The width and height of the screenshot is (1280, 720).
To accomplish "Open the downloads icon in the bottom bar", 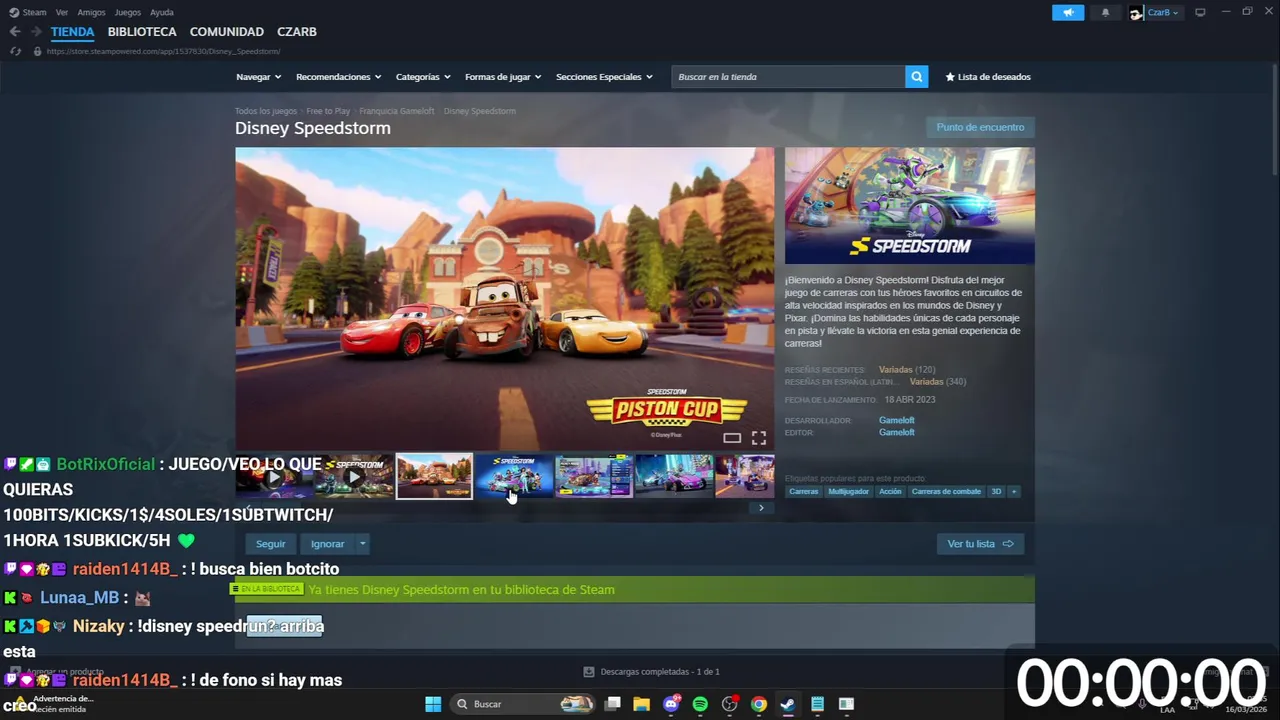I will [589, 672].
